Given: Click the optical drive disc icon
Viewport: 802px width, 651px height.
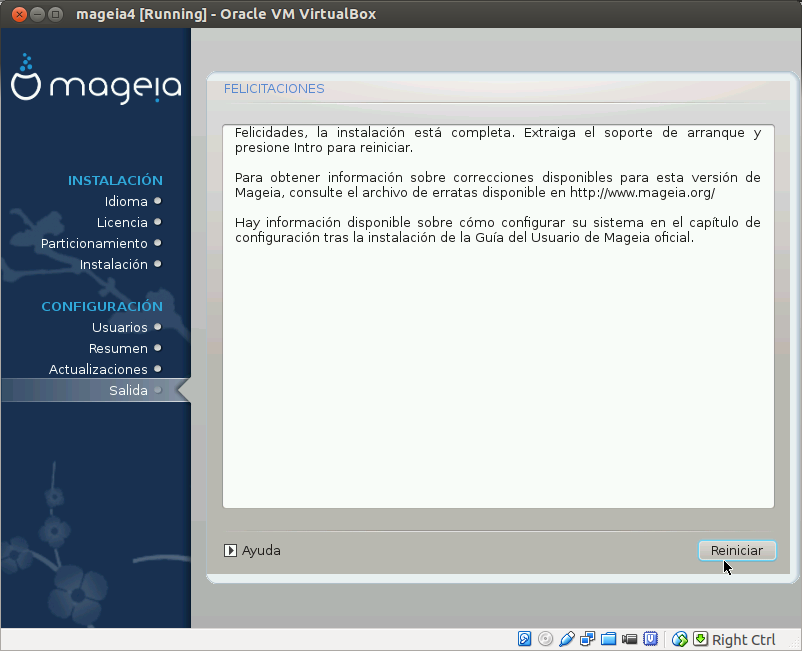Looking at the screenshot, I should coord(546,638).
